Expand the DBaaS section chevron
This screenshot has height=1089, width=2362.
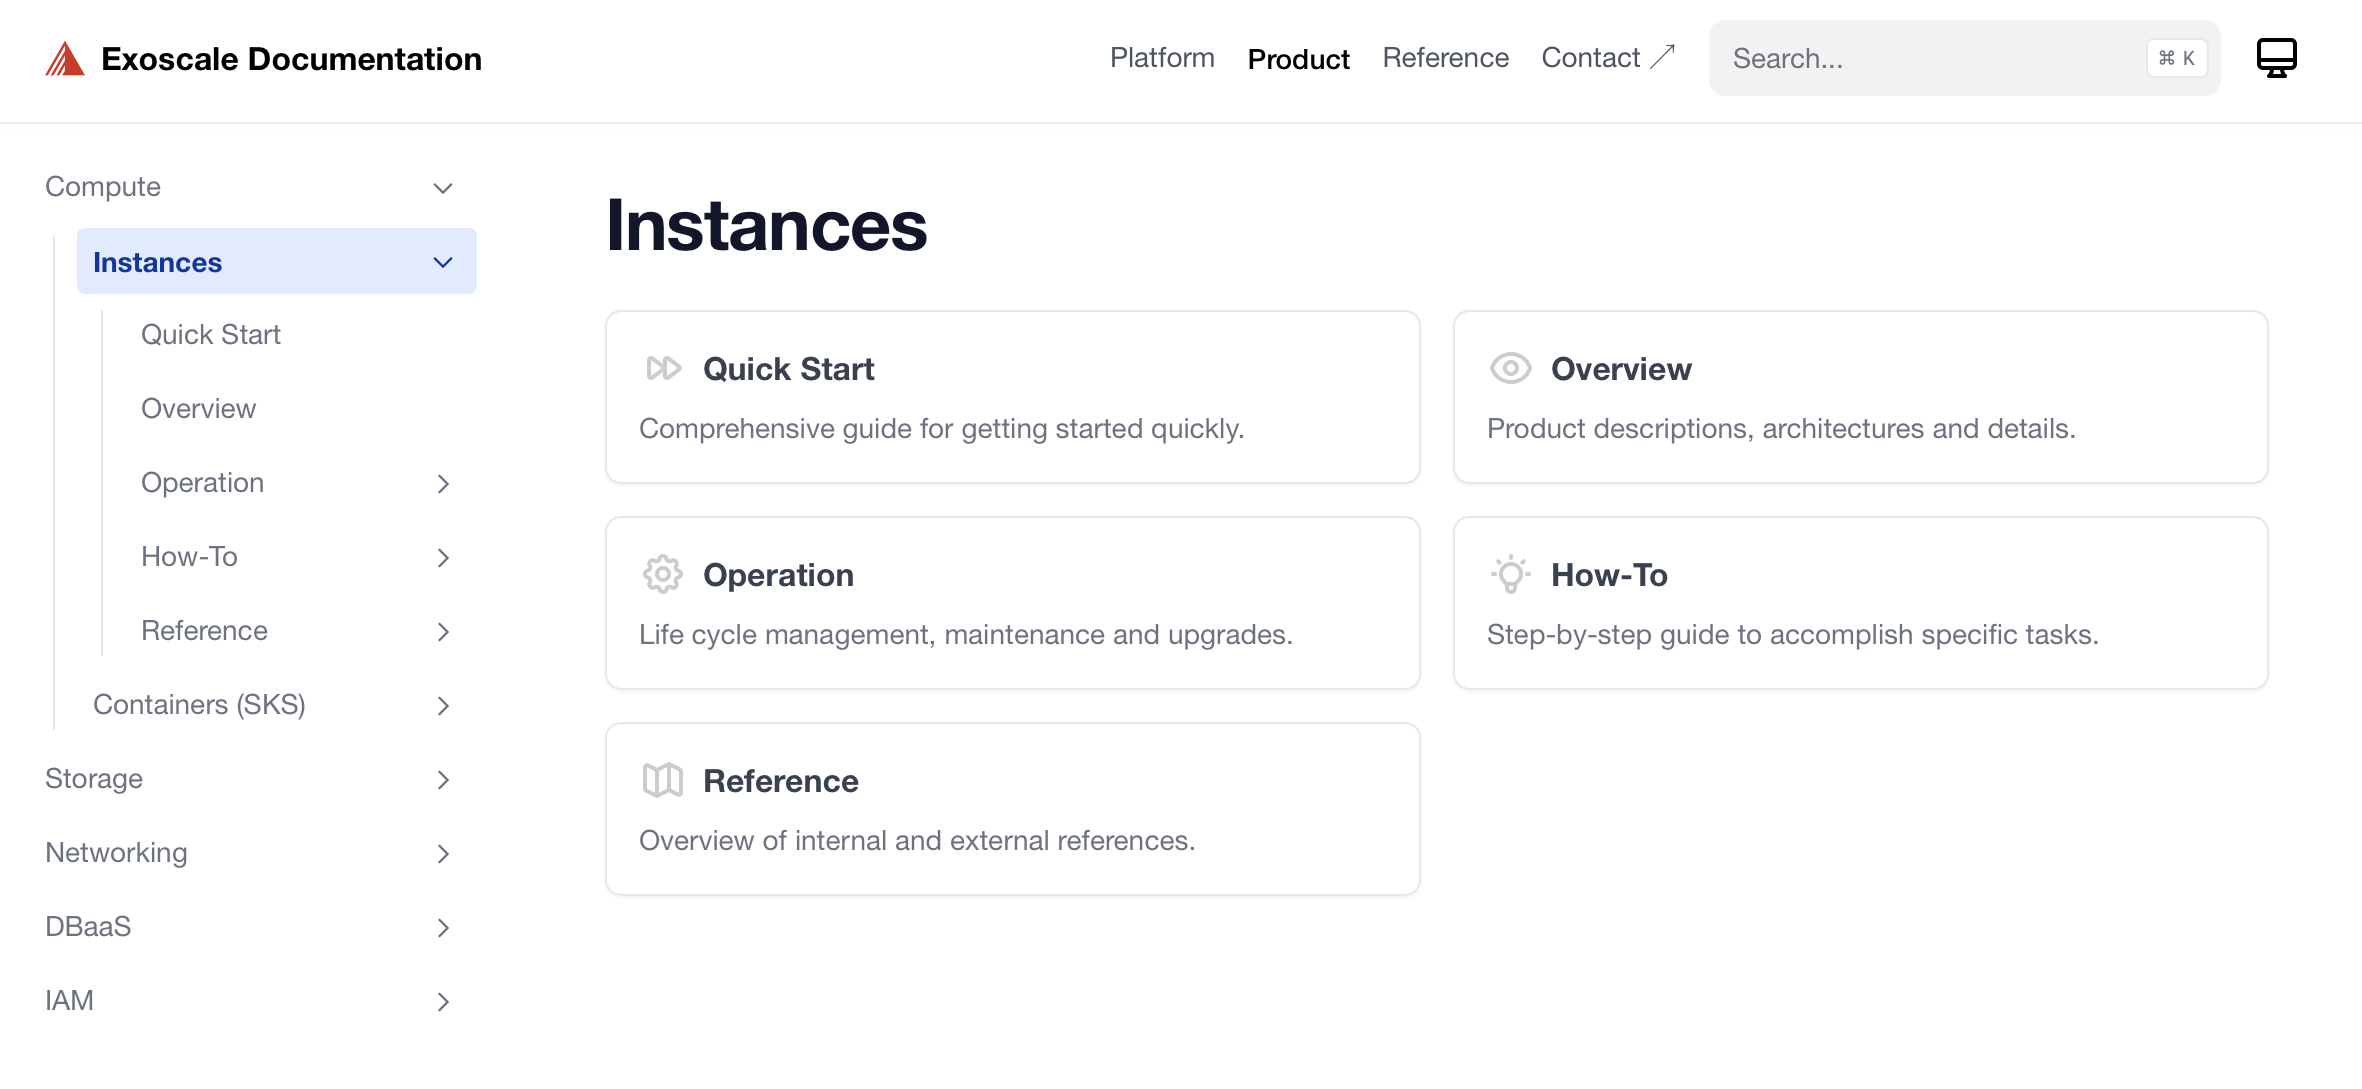tap(443, 928)
